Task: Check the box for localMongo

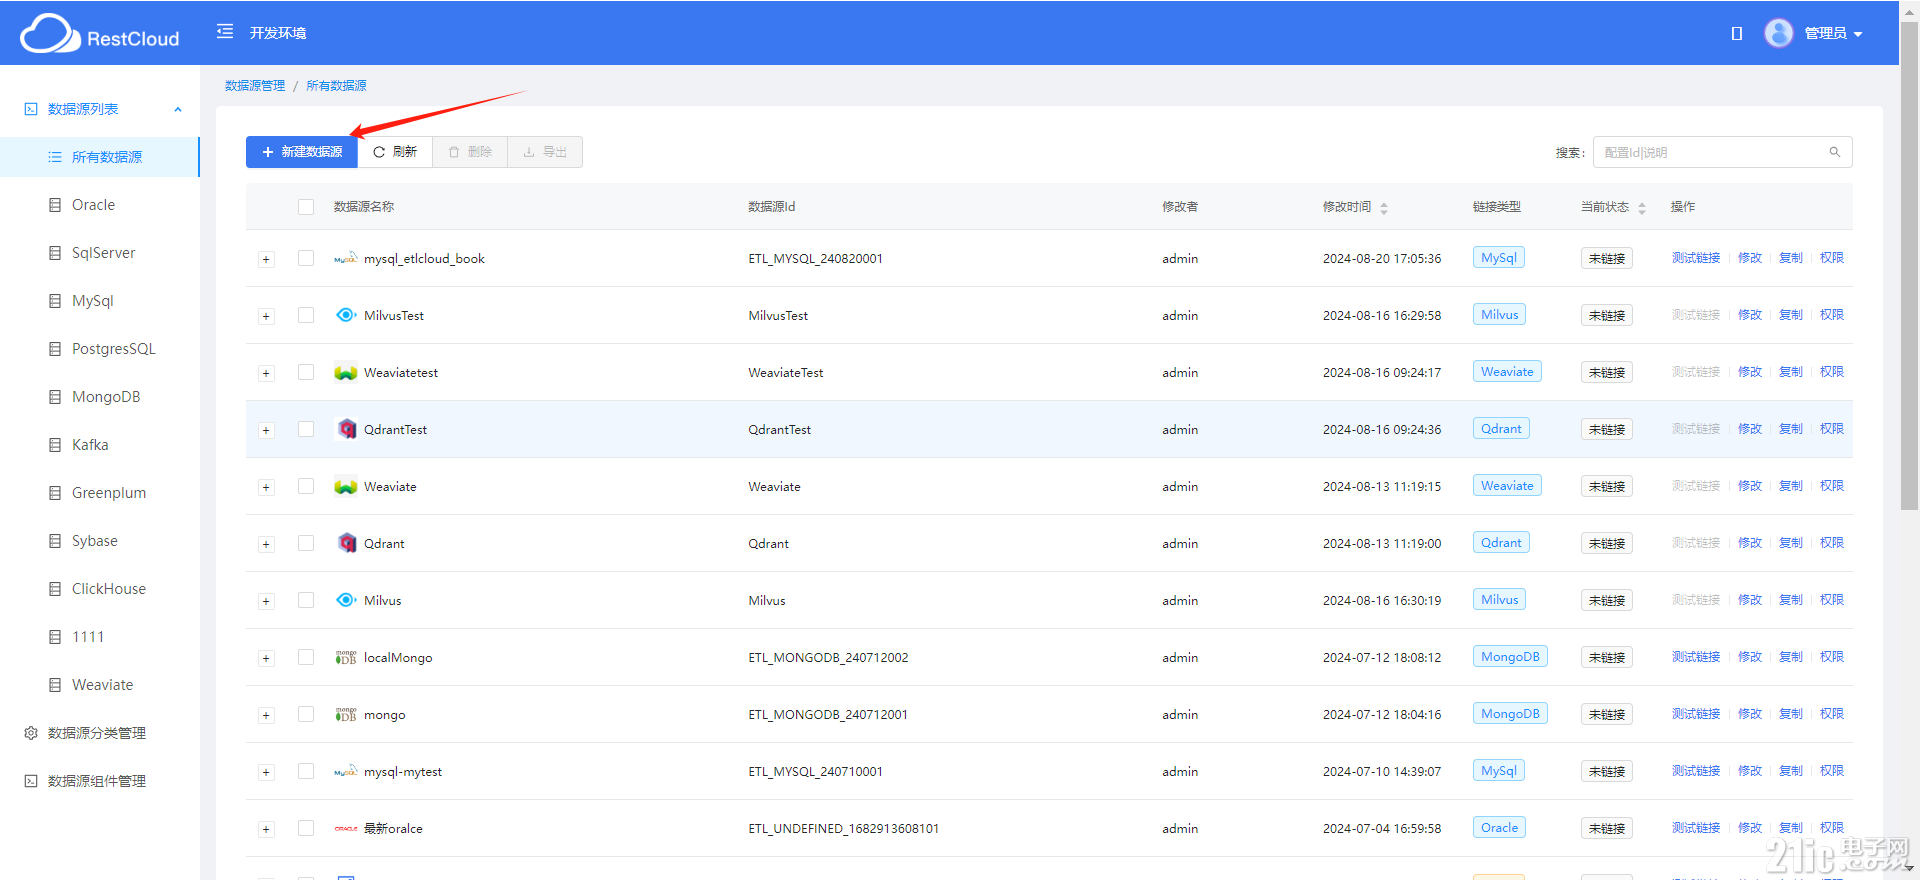Action: point(306,657)
